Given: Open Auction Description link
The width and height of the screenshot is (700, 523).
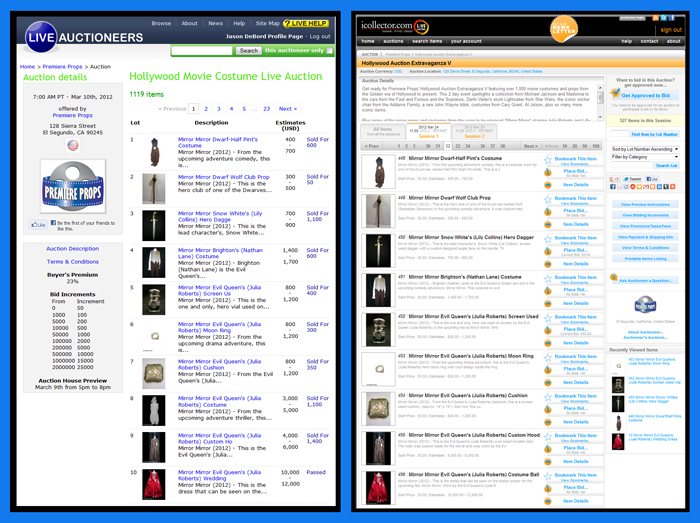Looking at the screenshot, I should coord(73,249).
